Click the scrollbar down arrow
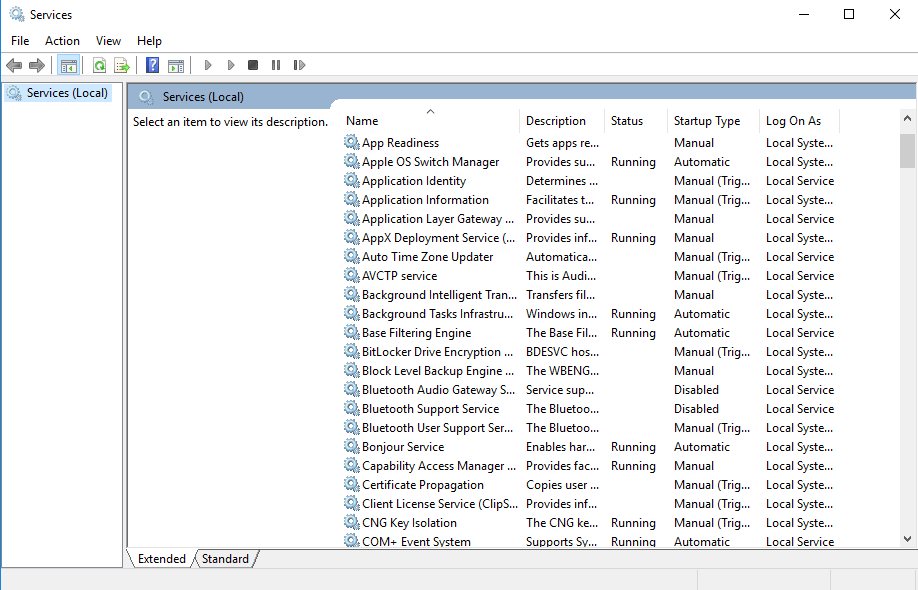The width and height of the screenshot is (918, 590). 907,538
